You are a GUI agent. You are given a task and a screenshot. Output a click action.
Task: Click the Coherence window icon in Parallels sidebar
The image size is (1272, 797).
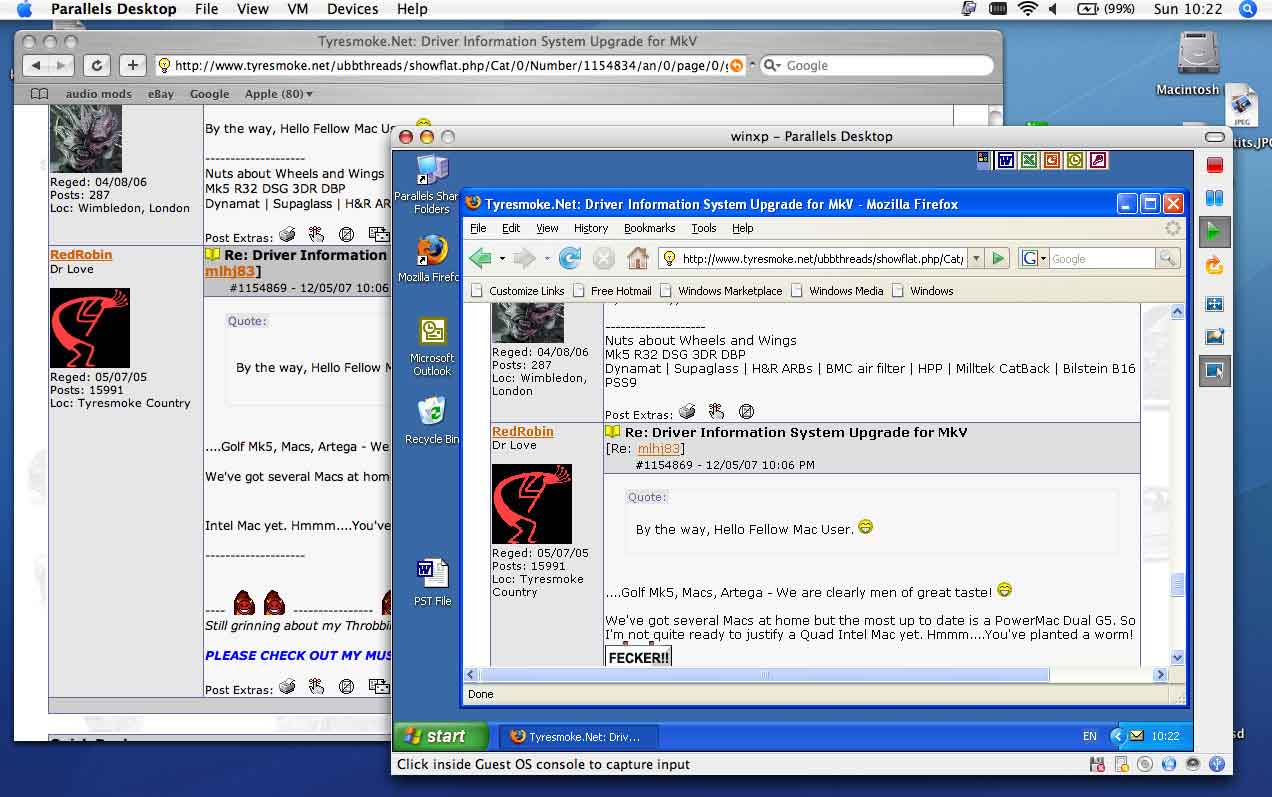[1215, 371]
